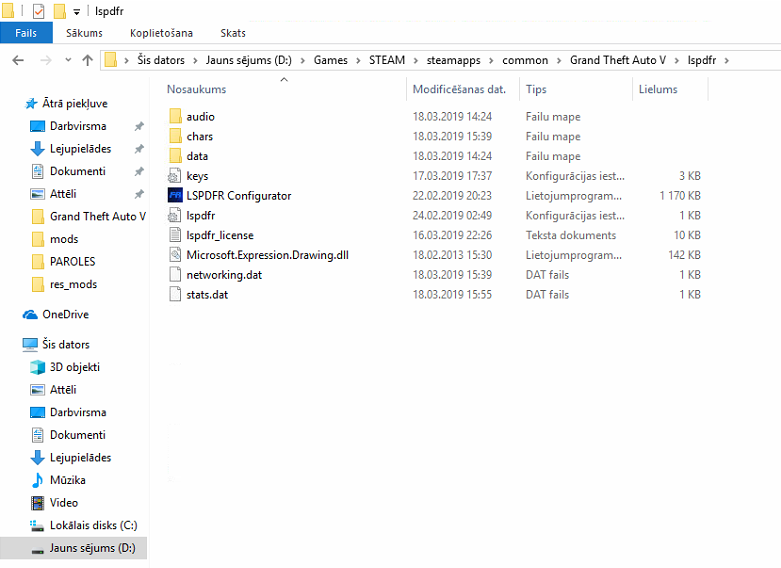
Task: Click the Properties checkmark icon in title bar
Action: (x=38, y=11)
